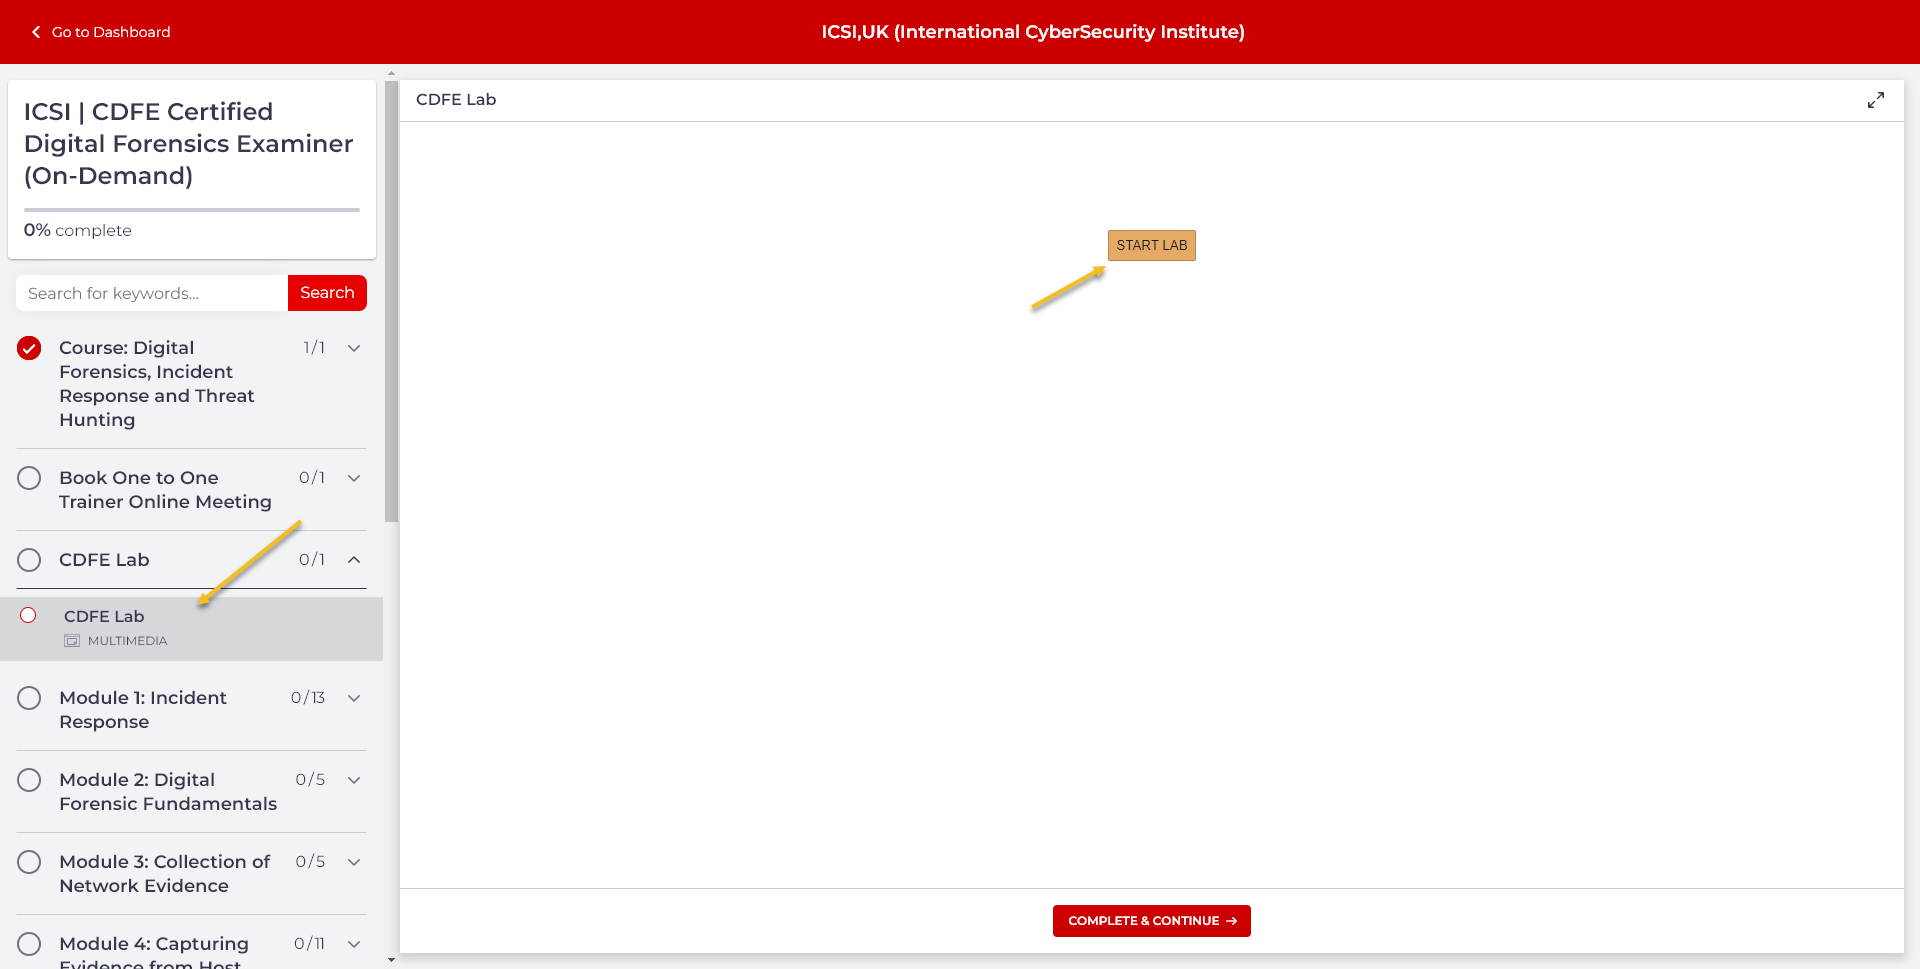This screenshot has height=969, width=1920.
Task: Select the CDFE Lab section title
Action: click(x=104, y=560)
